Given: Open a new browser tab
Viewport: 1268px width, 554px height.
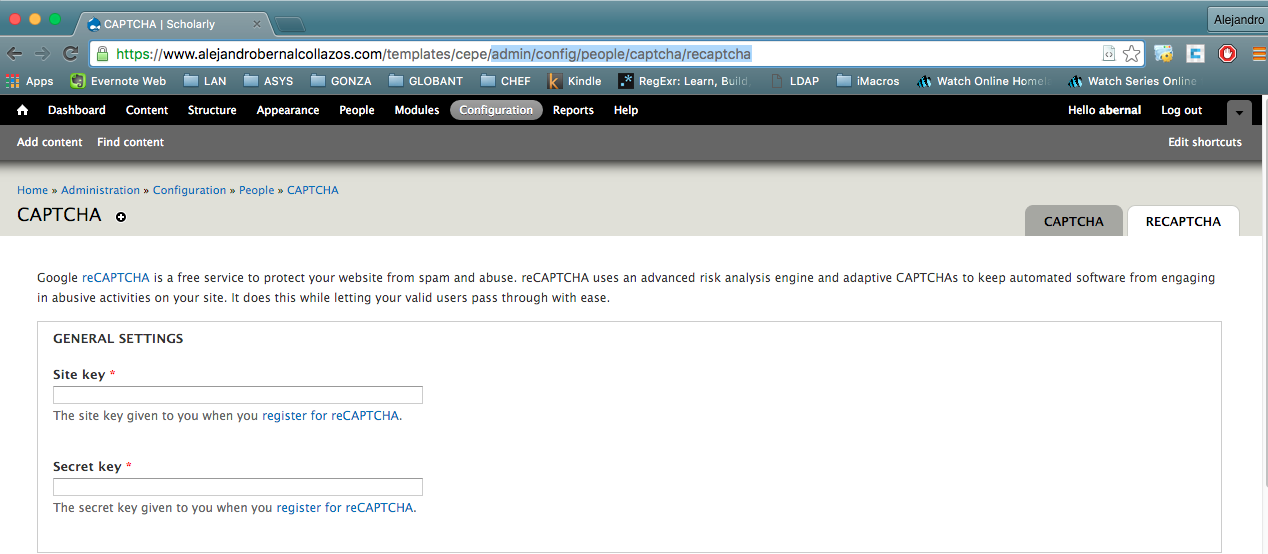Looking at the screenshot, I should (289, 24).
